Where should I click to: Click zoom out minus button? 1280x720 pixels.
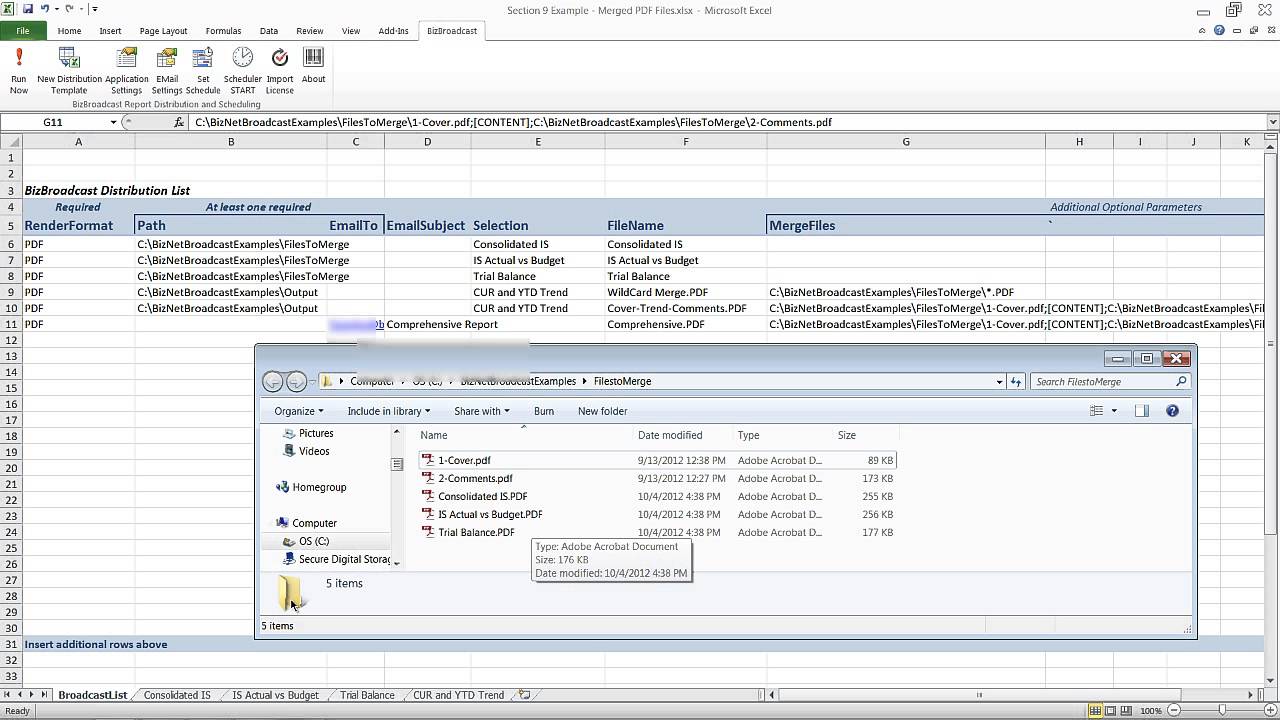click(x=1173, y=711)
